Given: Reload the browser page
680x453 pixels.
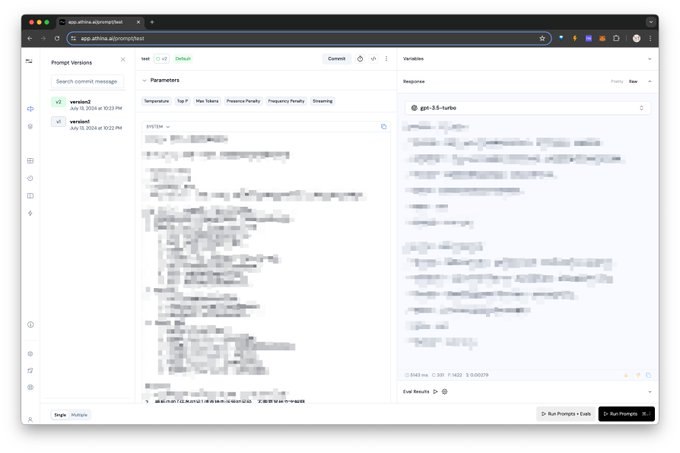Looking at the screenshot, I should pyautogui.click(x=57, y=38).
